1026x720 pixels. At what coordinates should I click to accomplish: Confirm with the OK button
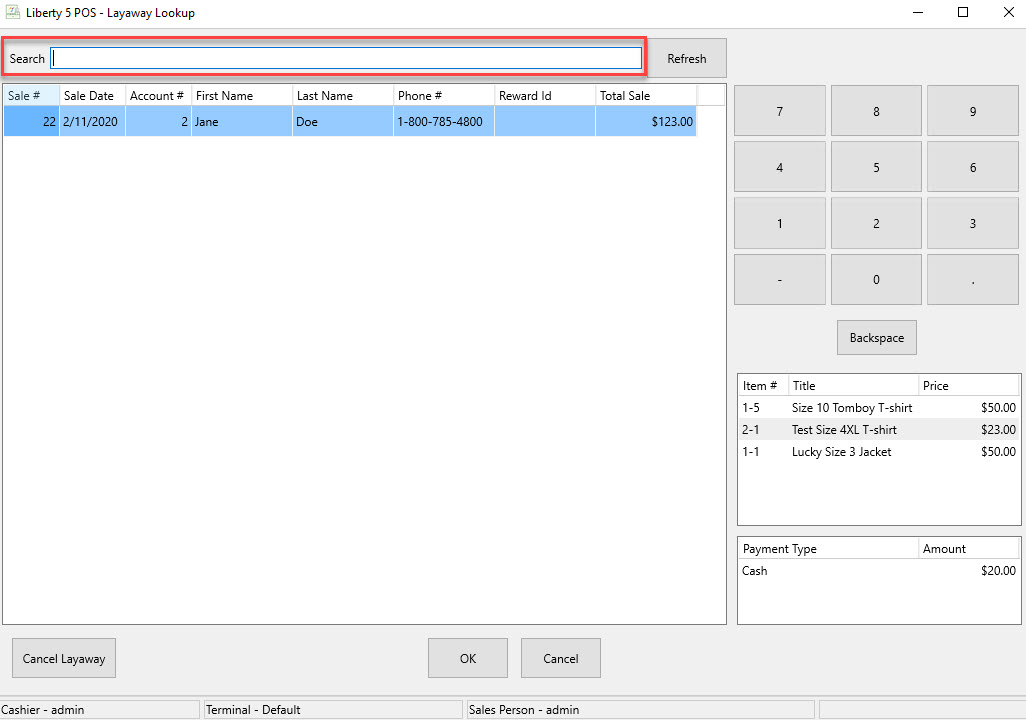[468, 658]
